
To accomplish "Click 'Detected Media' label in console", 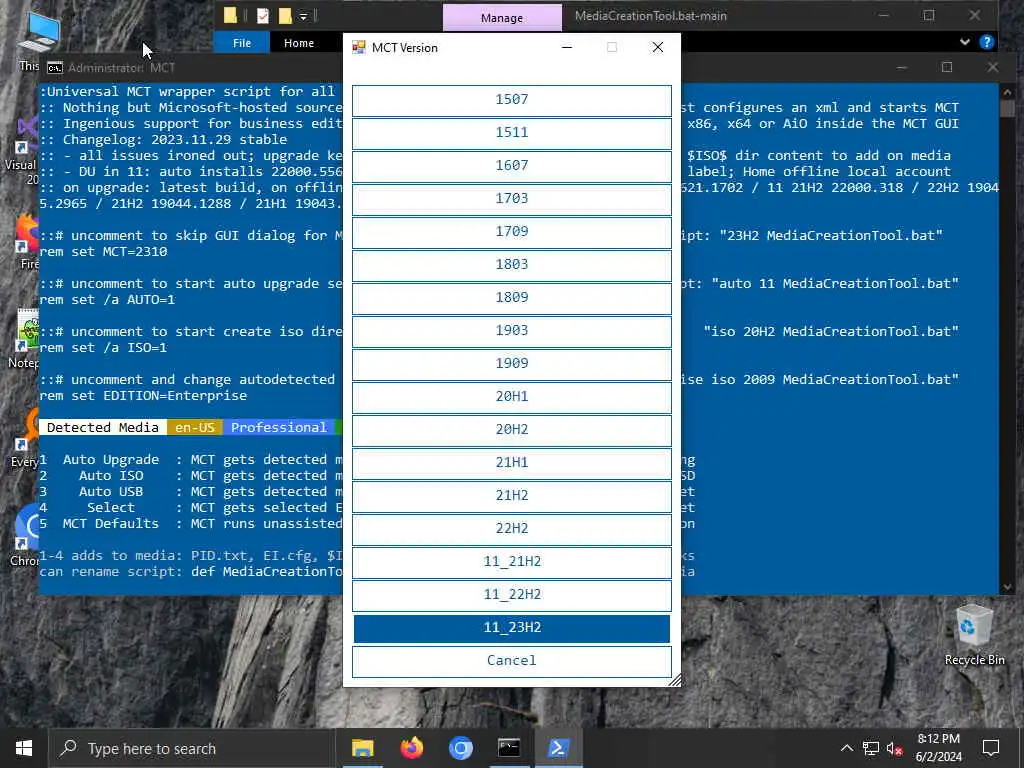I will coord(103,428).
